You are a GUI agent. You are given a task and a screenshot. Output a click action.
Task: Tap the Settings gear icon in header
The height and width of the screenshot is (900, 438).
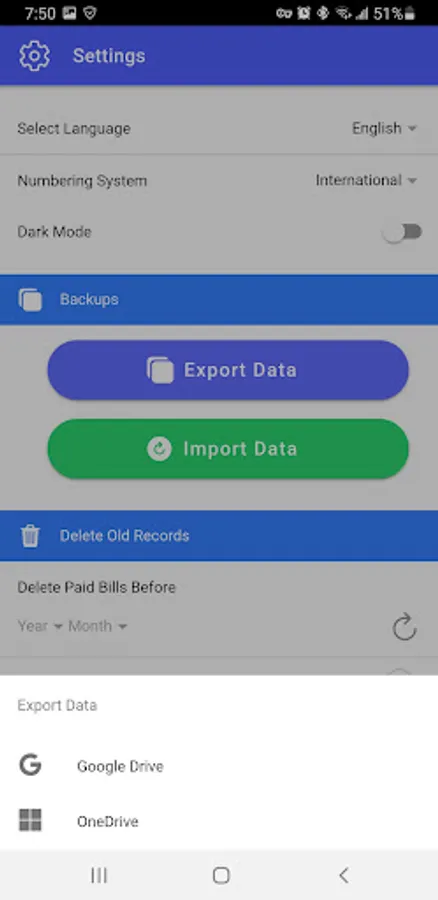pyautogui.click(x=34, y=56)
